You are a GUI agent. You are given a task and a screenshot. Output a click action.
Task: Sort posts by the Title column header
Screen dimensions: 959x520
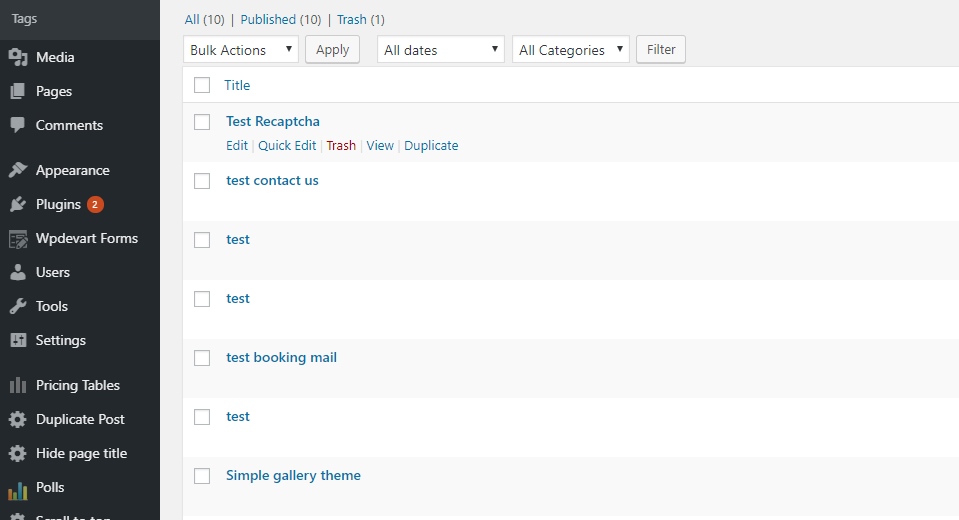coord(237,85)
